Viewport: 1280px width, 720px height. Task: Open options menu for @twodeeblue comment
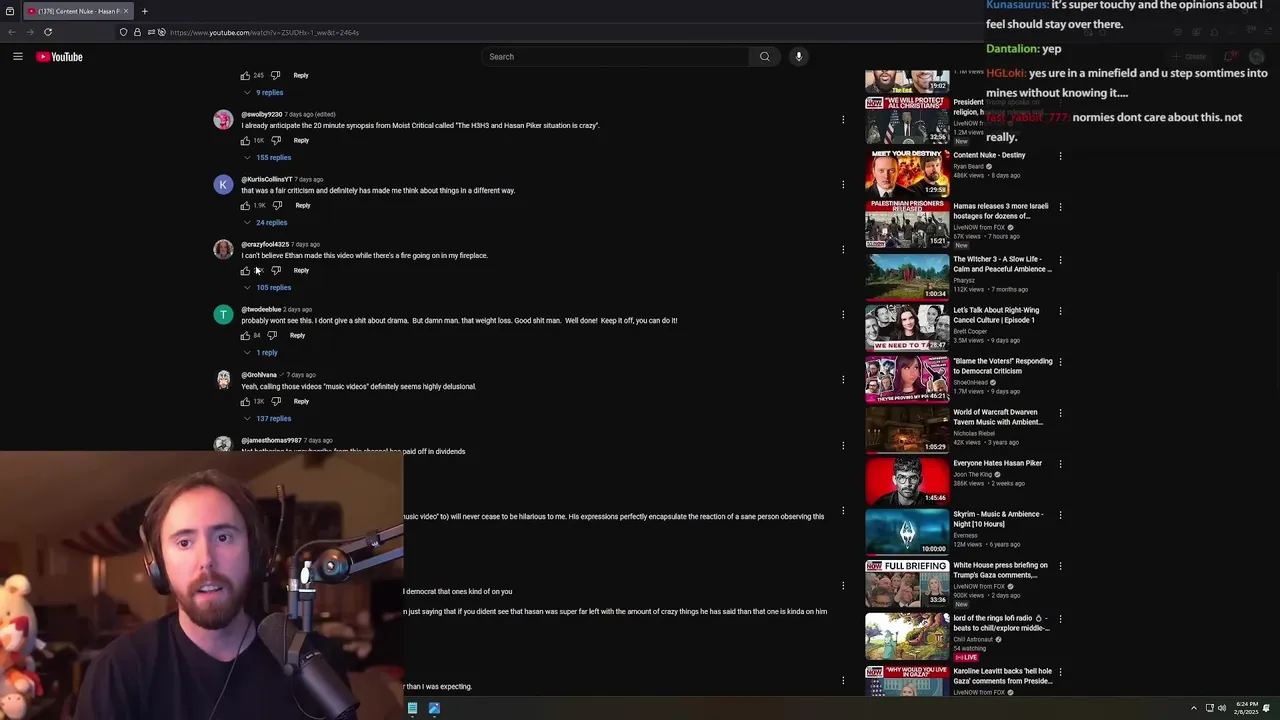843,315
